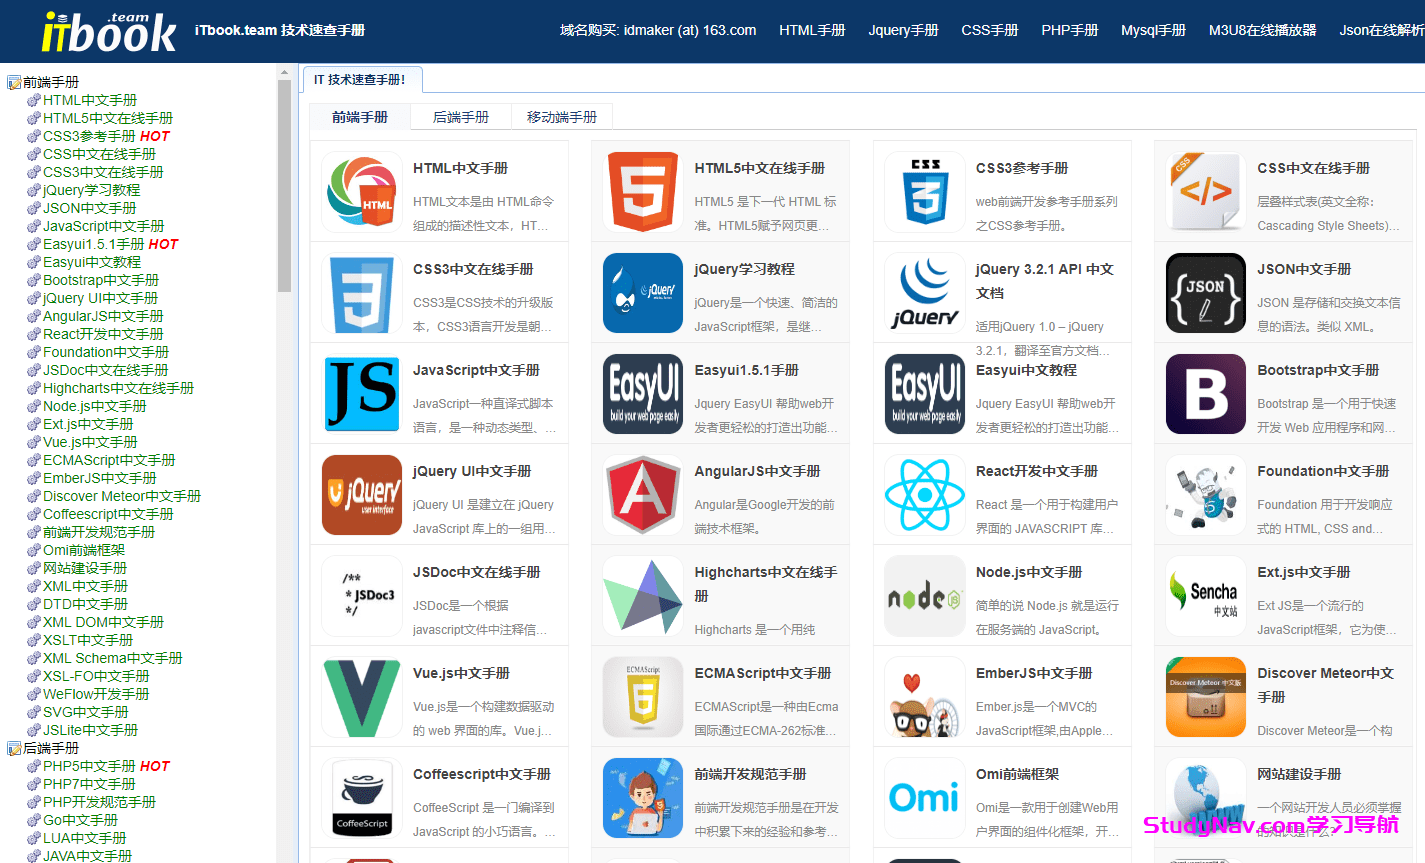Select the Bootstrap B icon

(x=1205, y=394)
